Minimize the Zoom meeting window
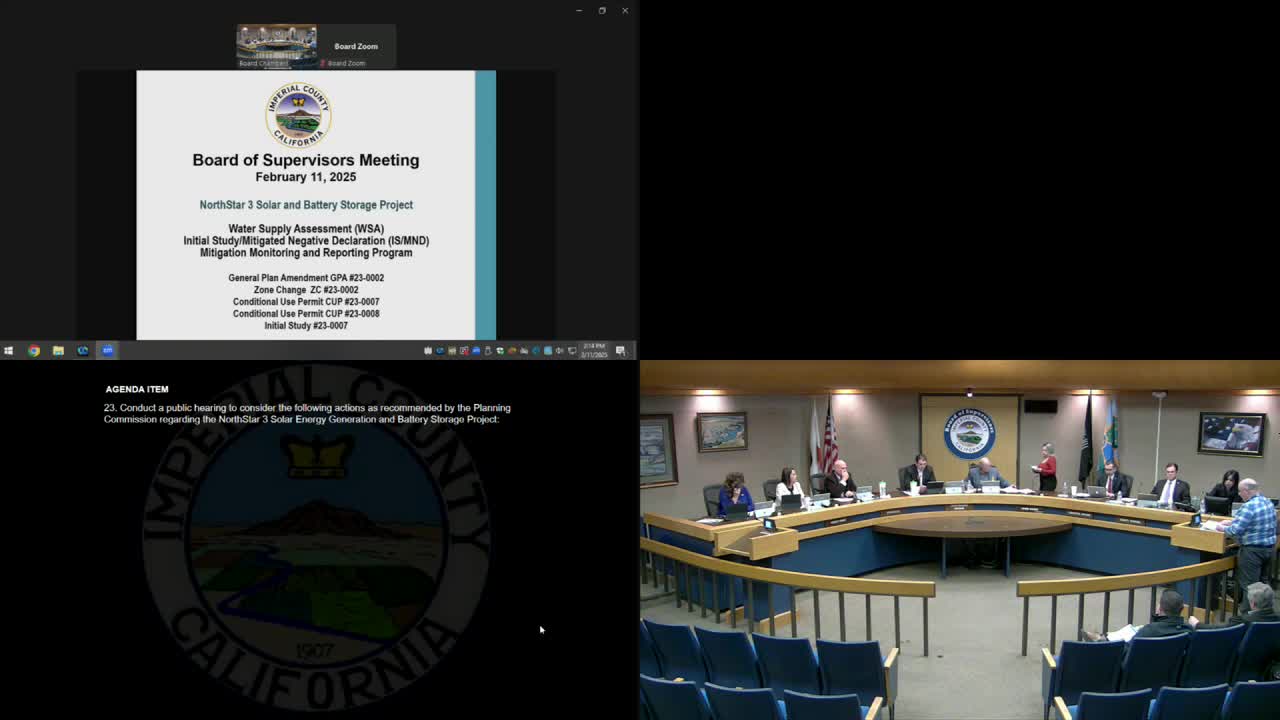Viewport: 1280px width, 720px height. [578, 10]
